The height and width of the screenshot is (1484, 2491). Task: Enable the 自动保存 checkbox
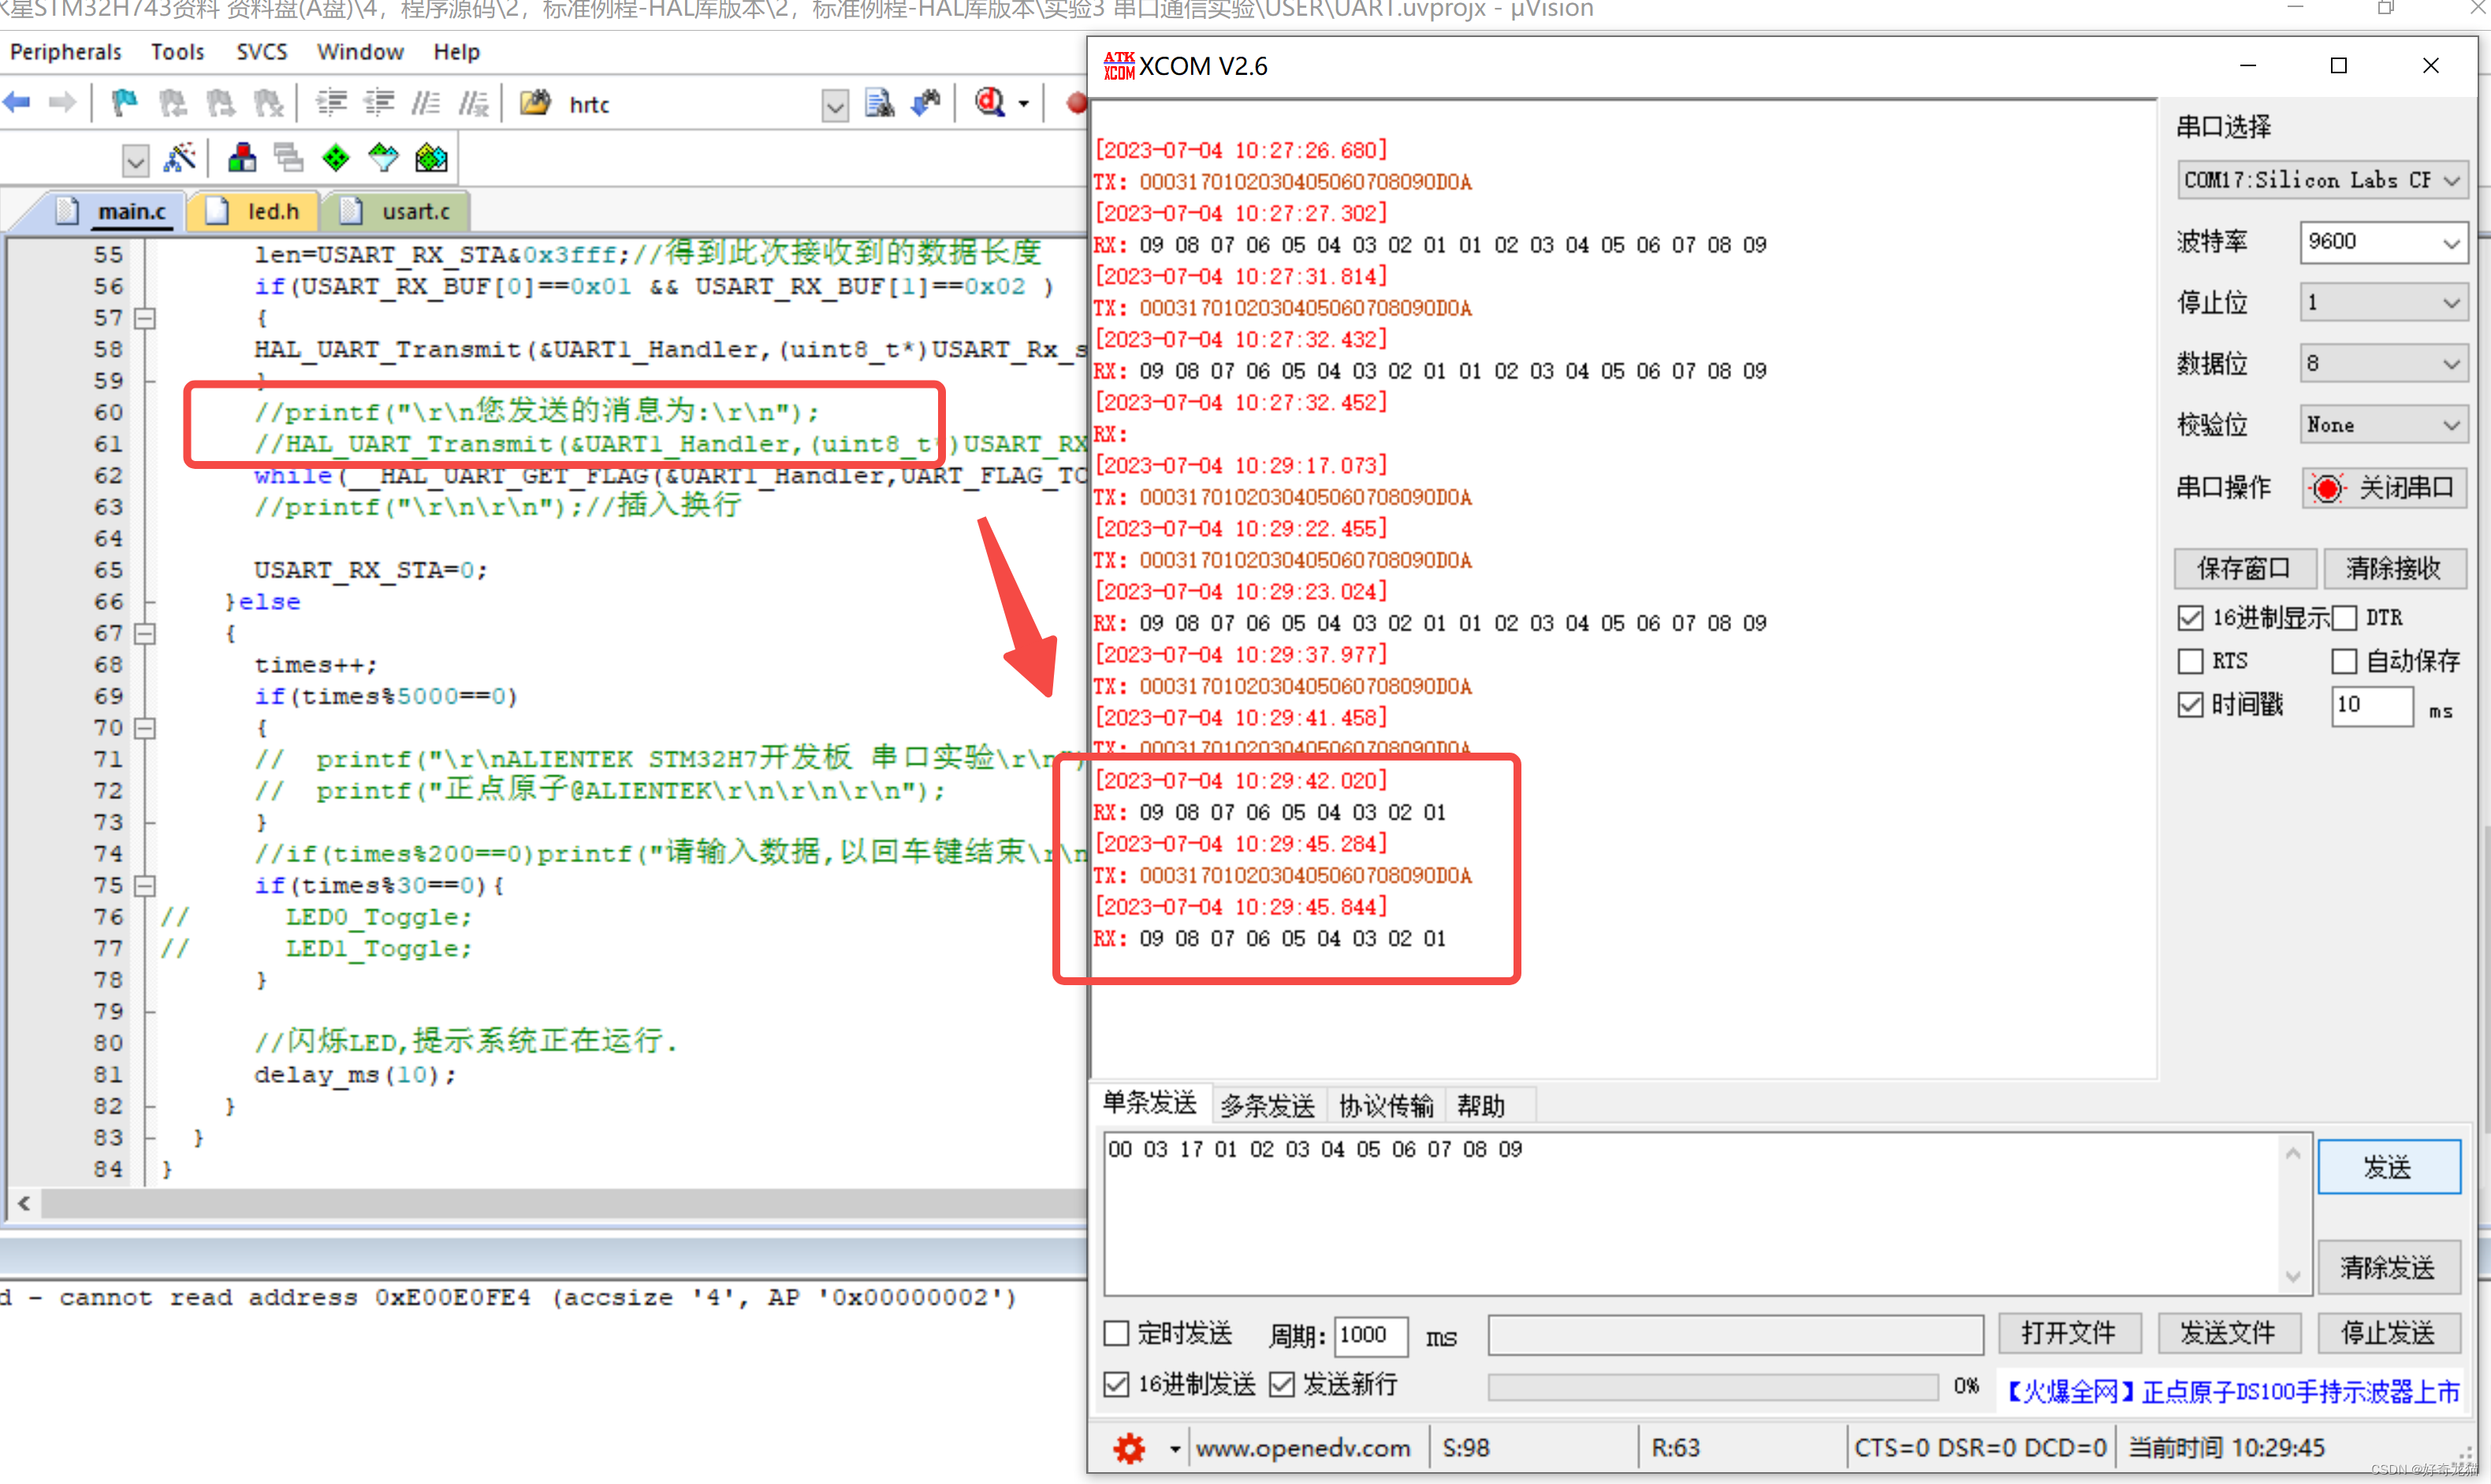pyautogui.click(x=2344, y=661)
